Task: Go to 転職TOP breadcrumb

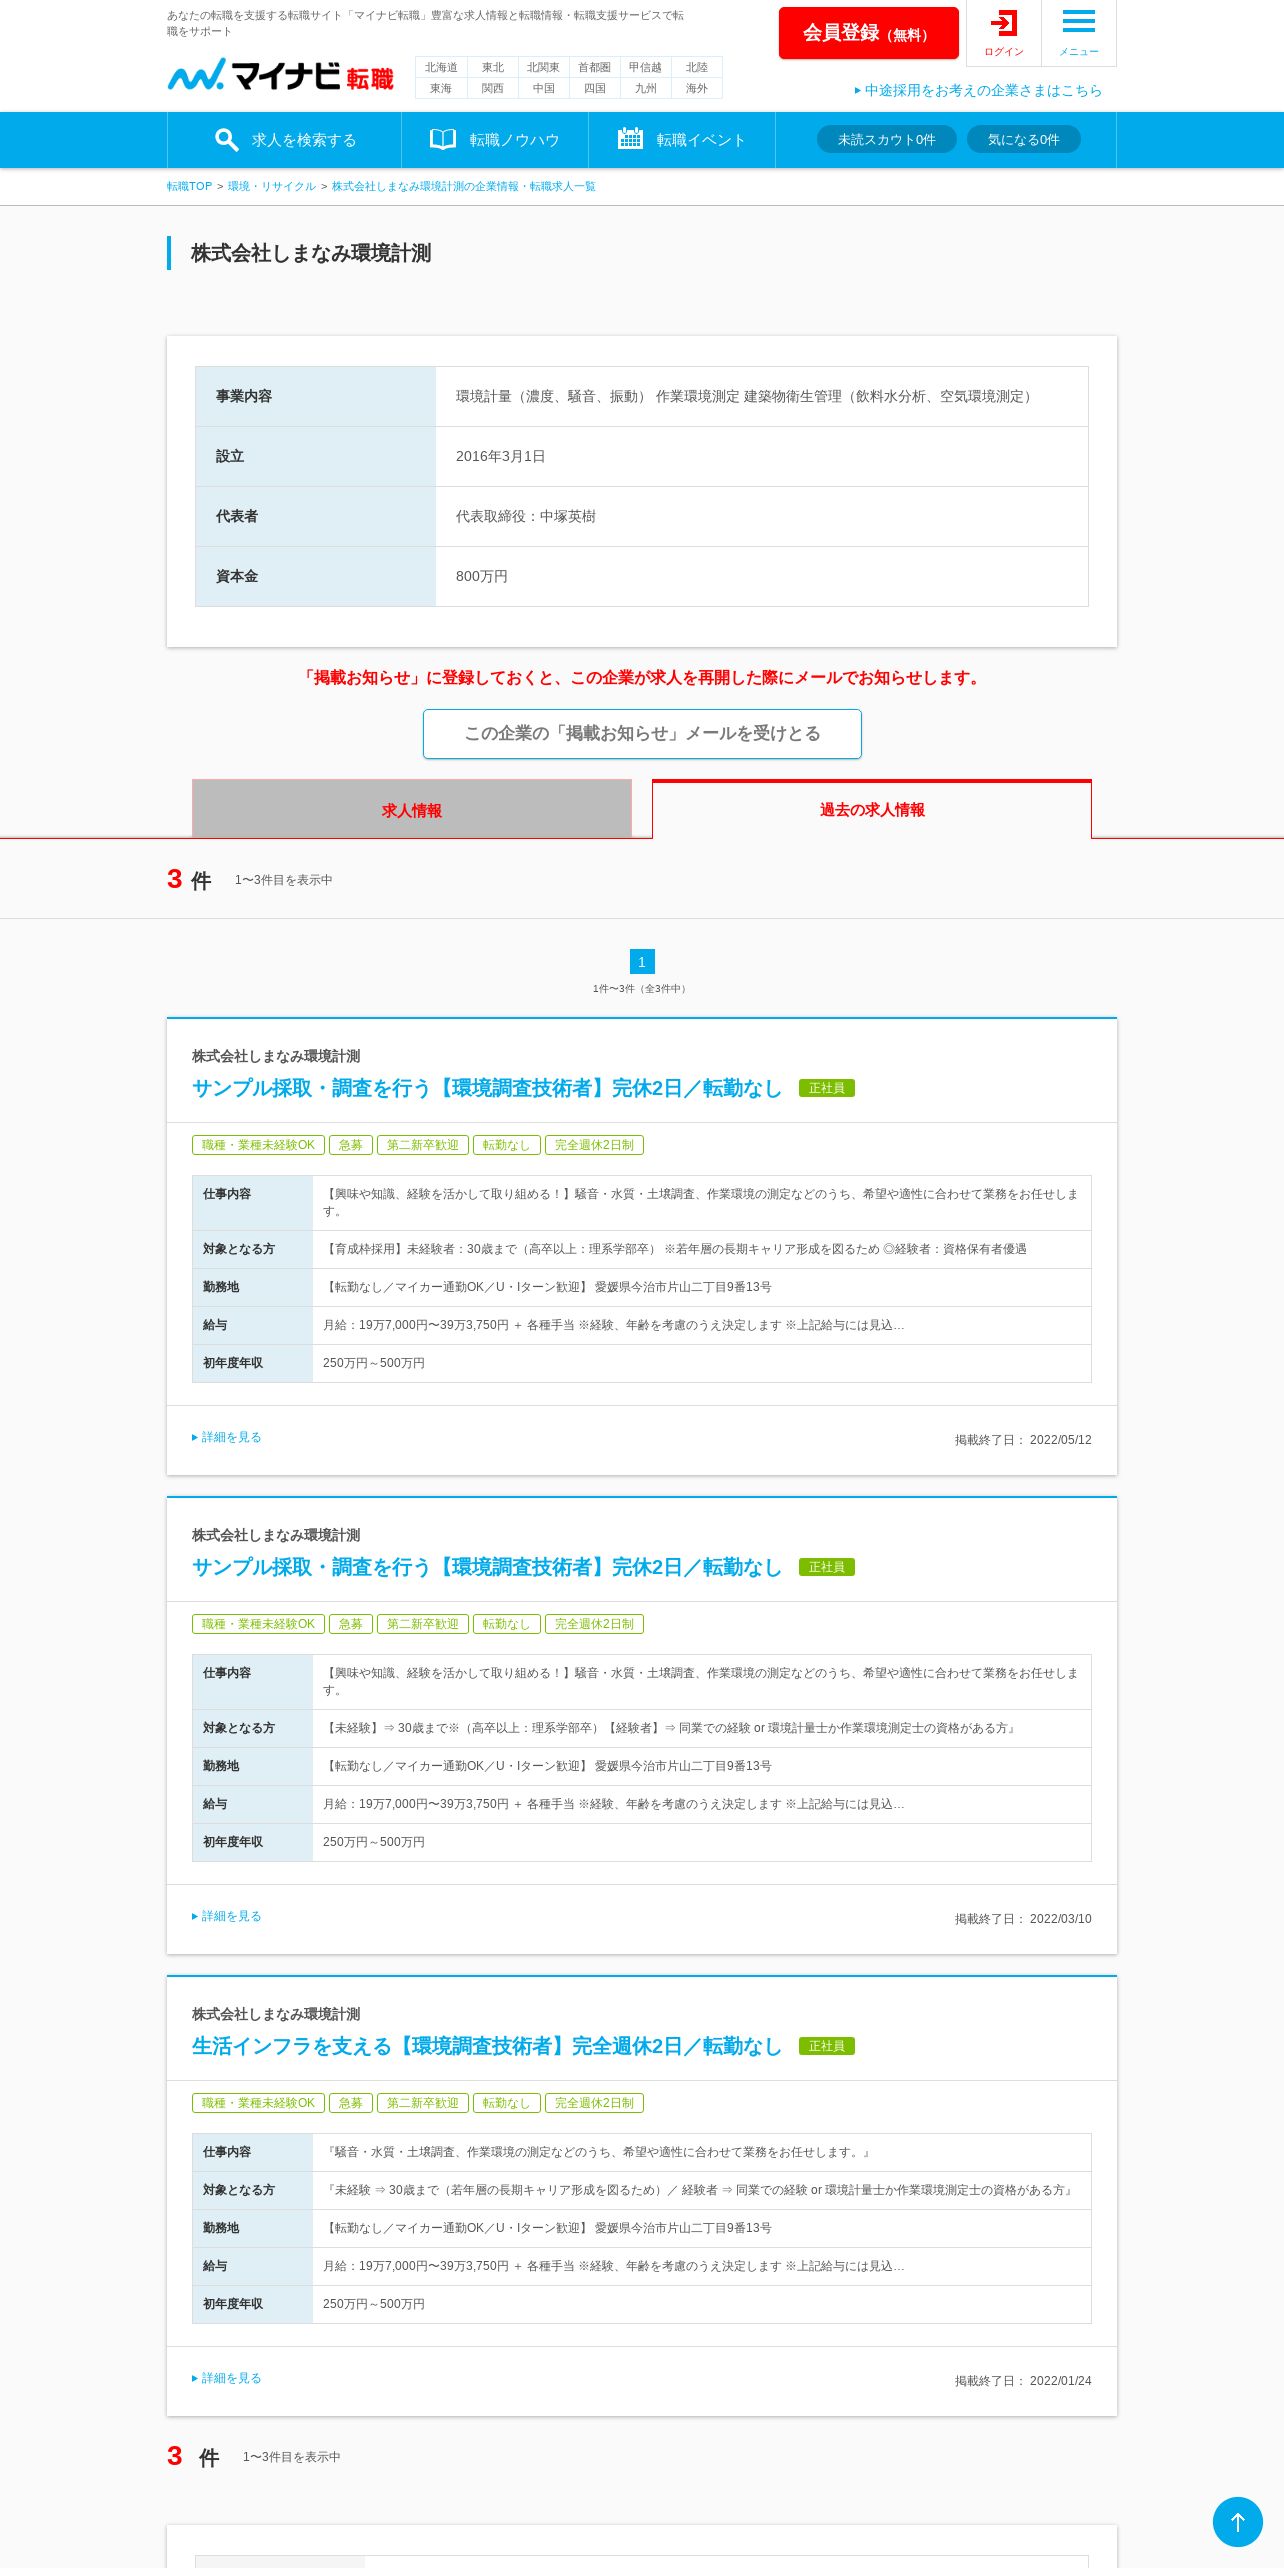Action: tap(189, 186)
